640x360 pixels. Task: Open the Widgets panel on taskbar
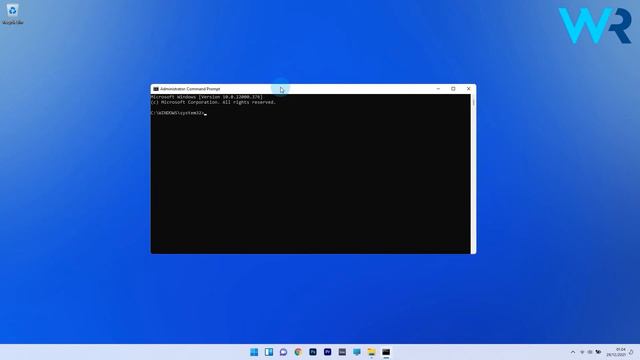pos(269,352)
